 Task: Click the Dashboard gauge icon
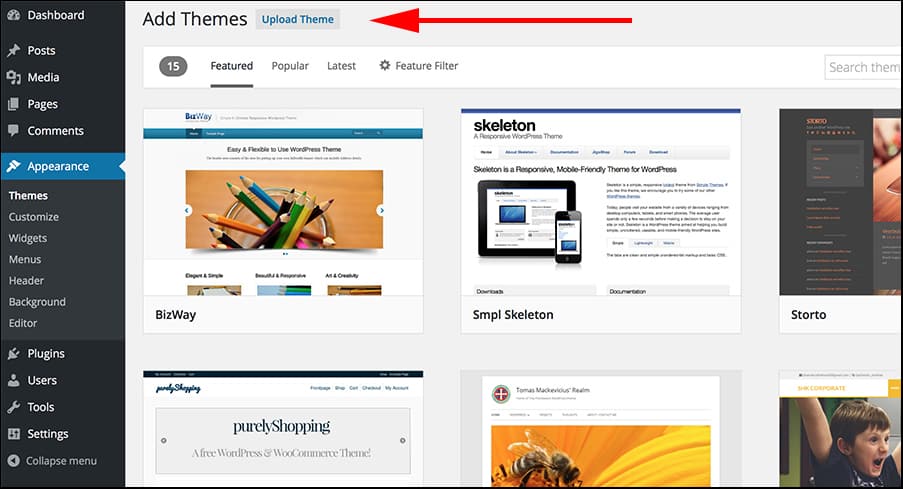pyautogui.click(x=14, y=15)
